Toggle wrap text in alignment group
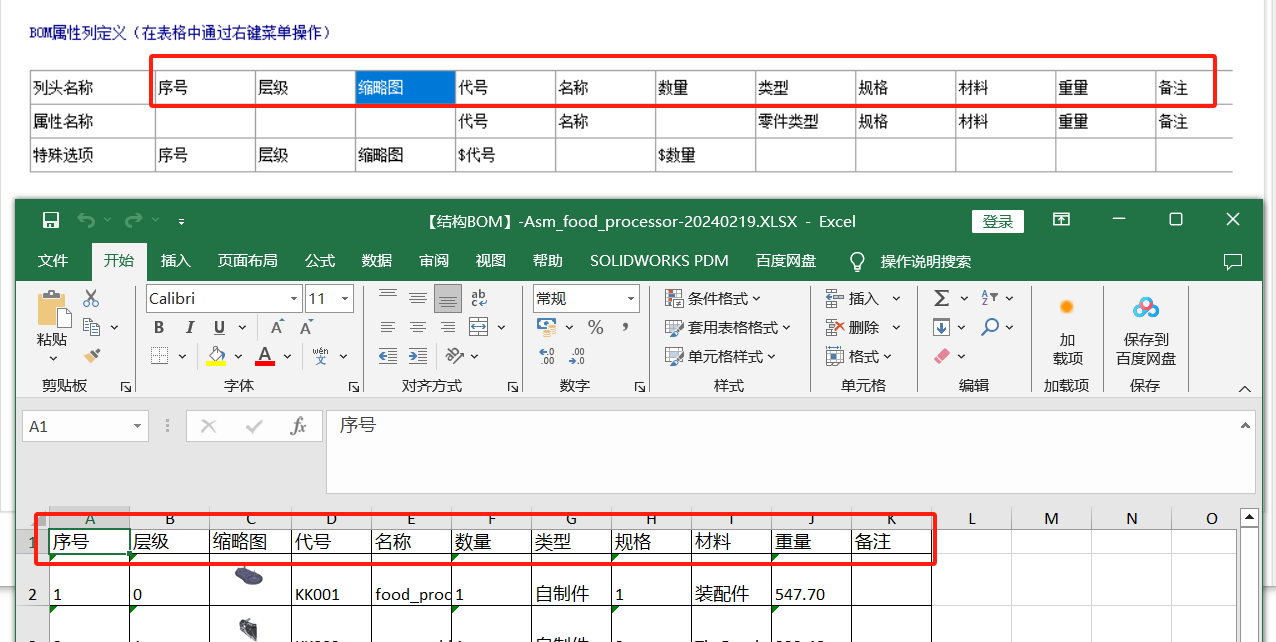Viewport: 1276px width, 642px height. (x=477, y=297)
